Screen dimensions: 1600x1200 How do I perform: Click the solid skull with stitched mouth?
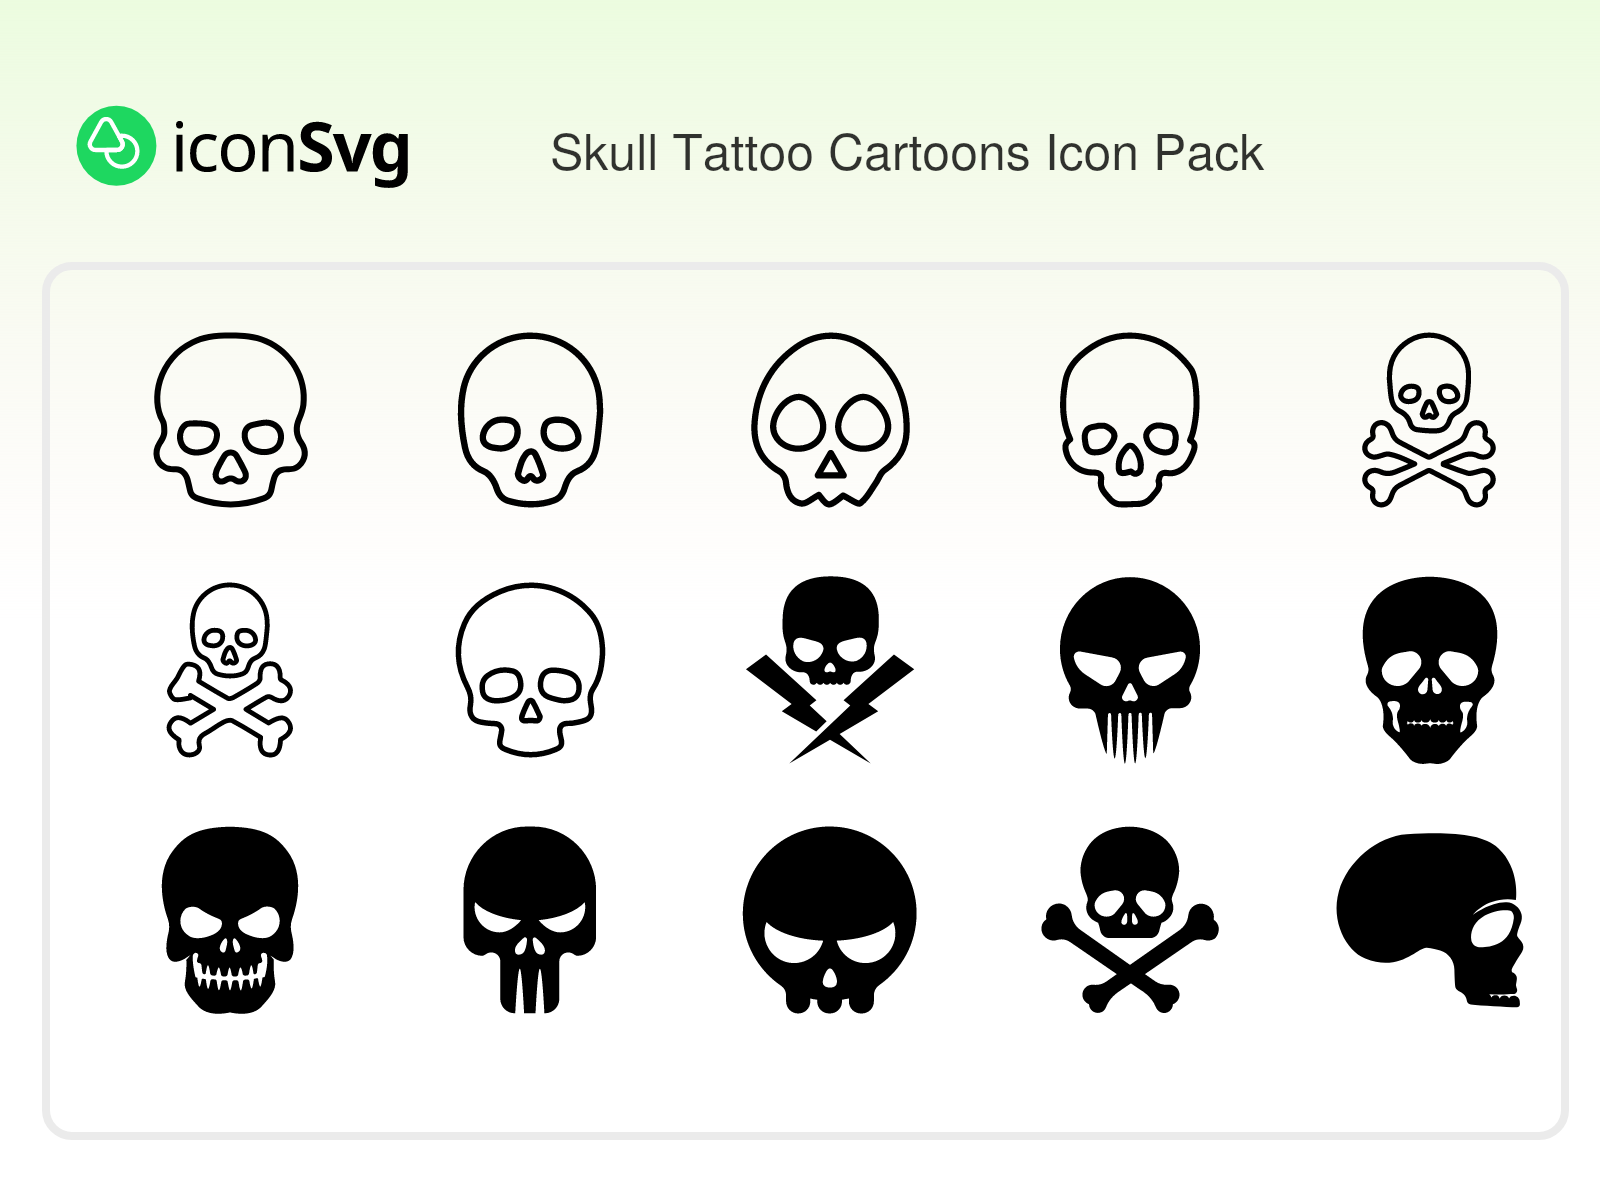pos(1430,670)
